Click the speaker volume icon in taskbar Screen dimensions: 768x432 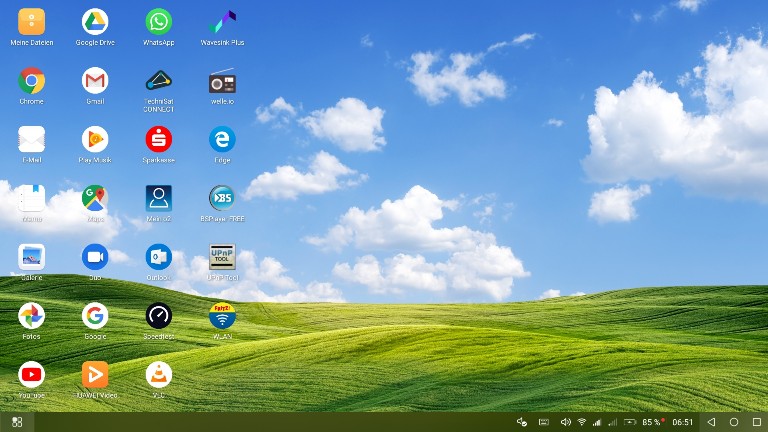[565, 422]
